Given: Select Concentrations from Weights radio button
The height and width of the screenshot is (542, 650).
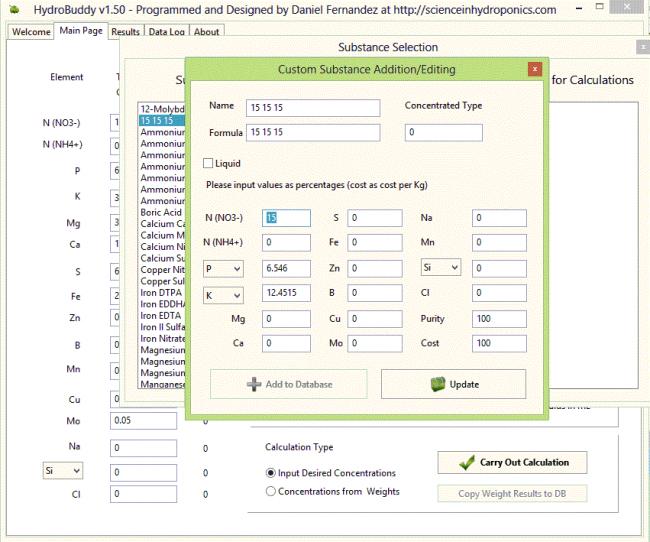Looking at the screenshot, I should coord(271,491).
